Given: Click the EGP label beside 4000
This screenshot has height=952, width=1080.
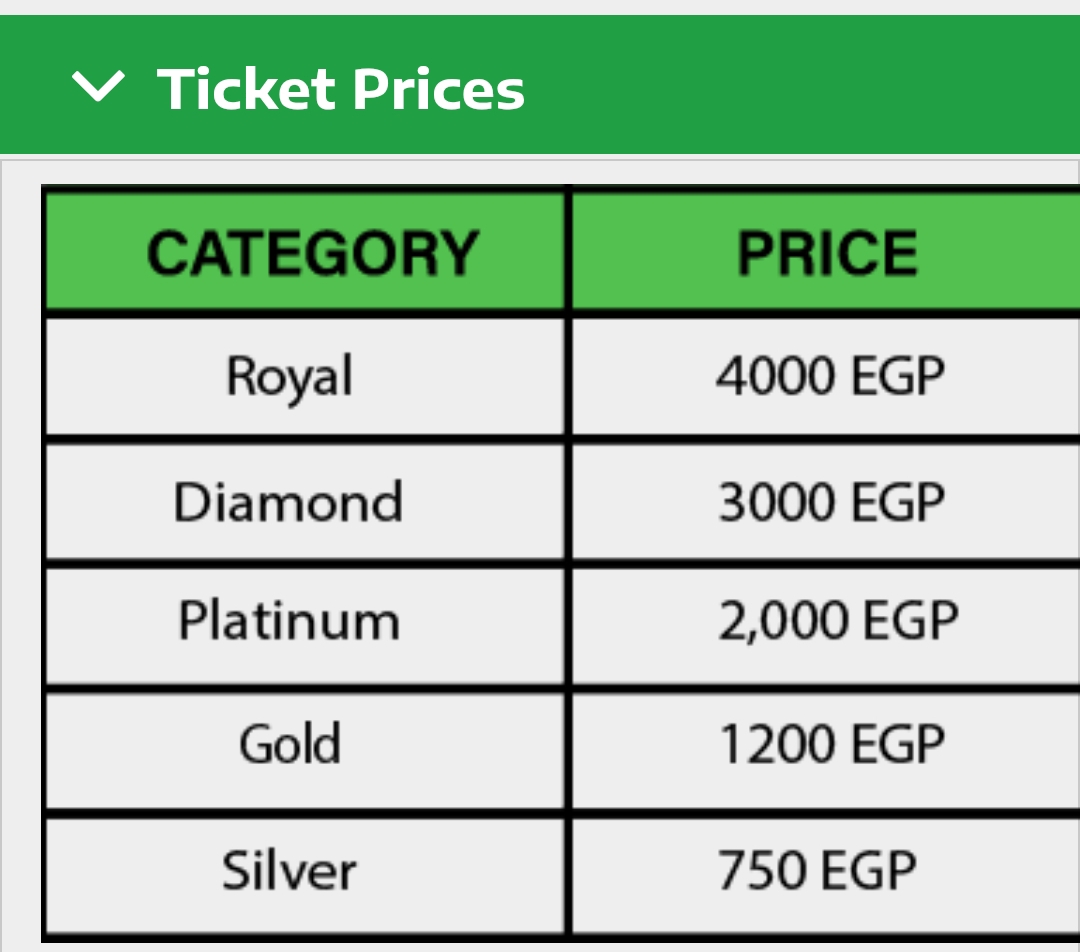Looking at the screenshot, I should coord(898,377).
